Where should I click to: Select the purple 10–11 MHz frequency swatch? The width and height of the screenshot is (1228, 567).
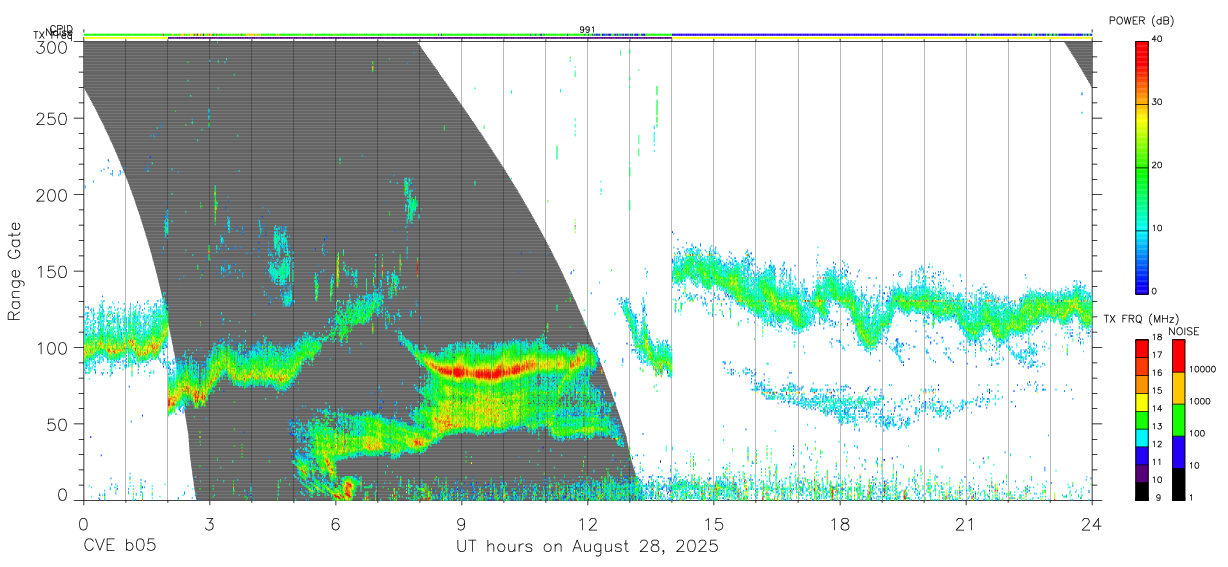tap(1142, 473)
